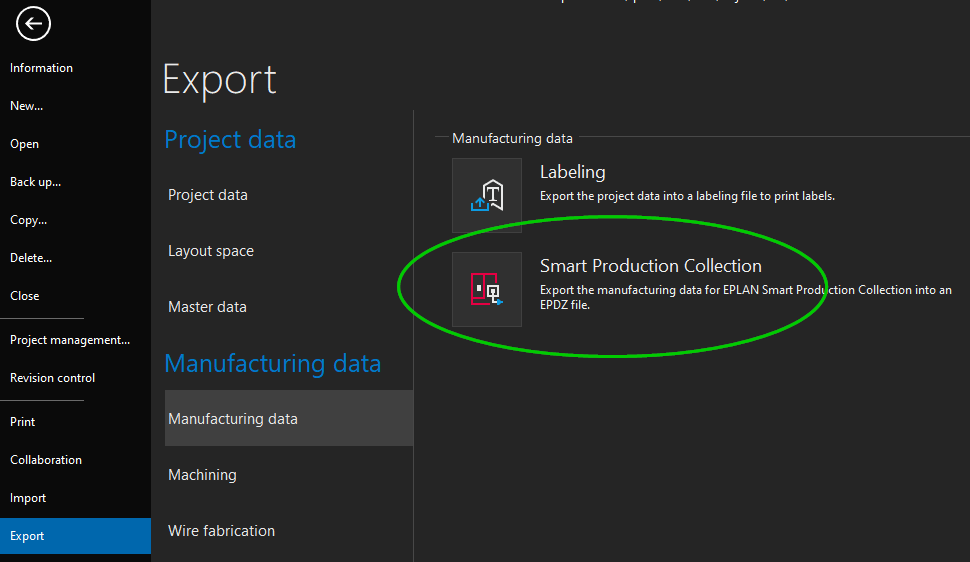Open the Collaboration page
970x562 pixels.
coord(46,460)
